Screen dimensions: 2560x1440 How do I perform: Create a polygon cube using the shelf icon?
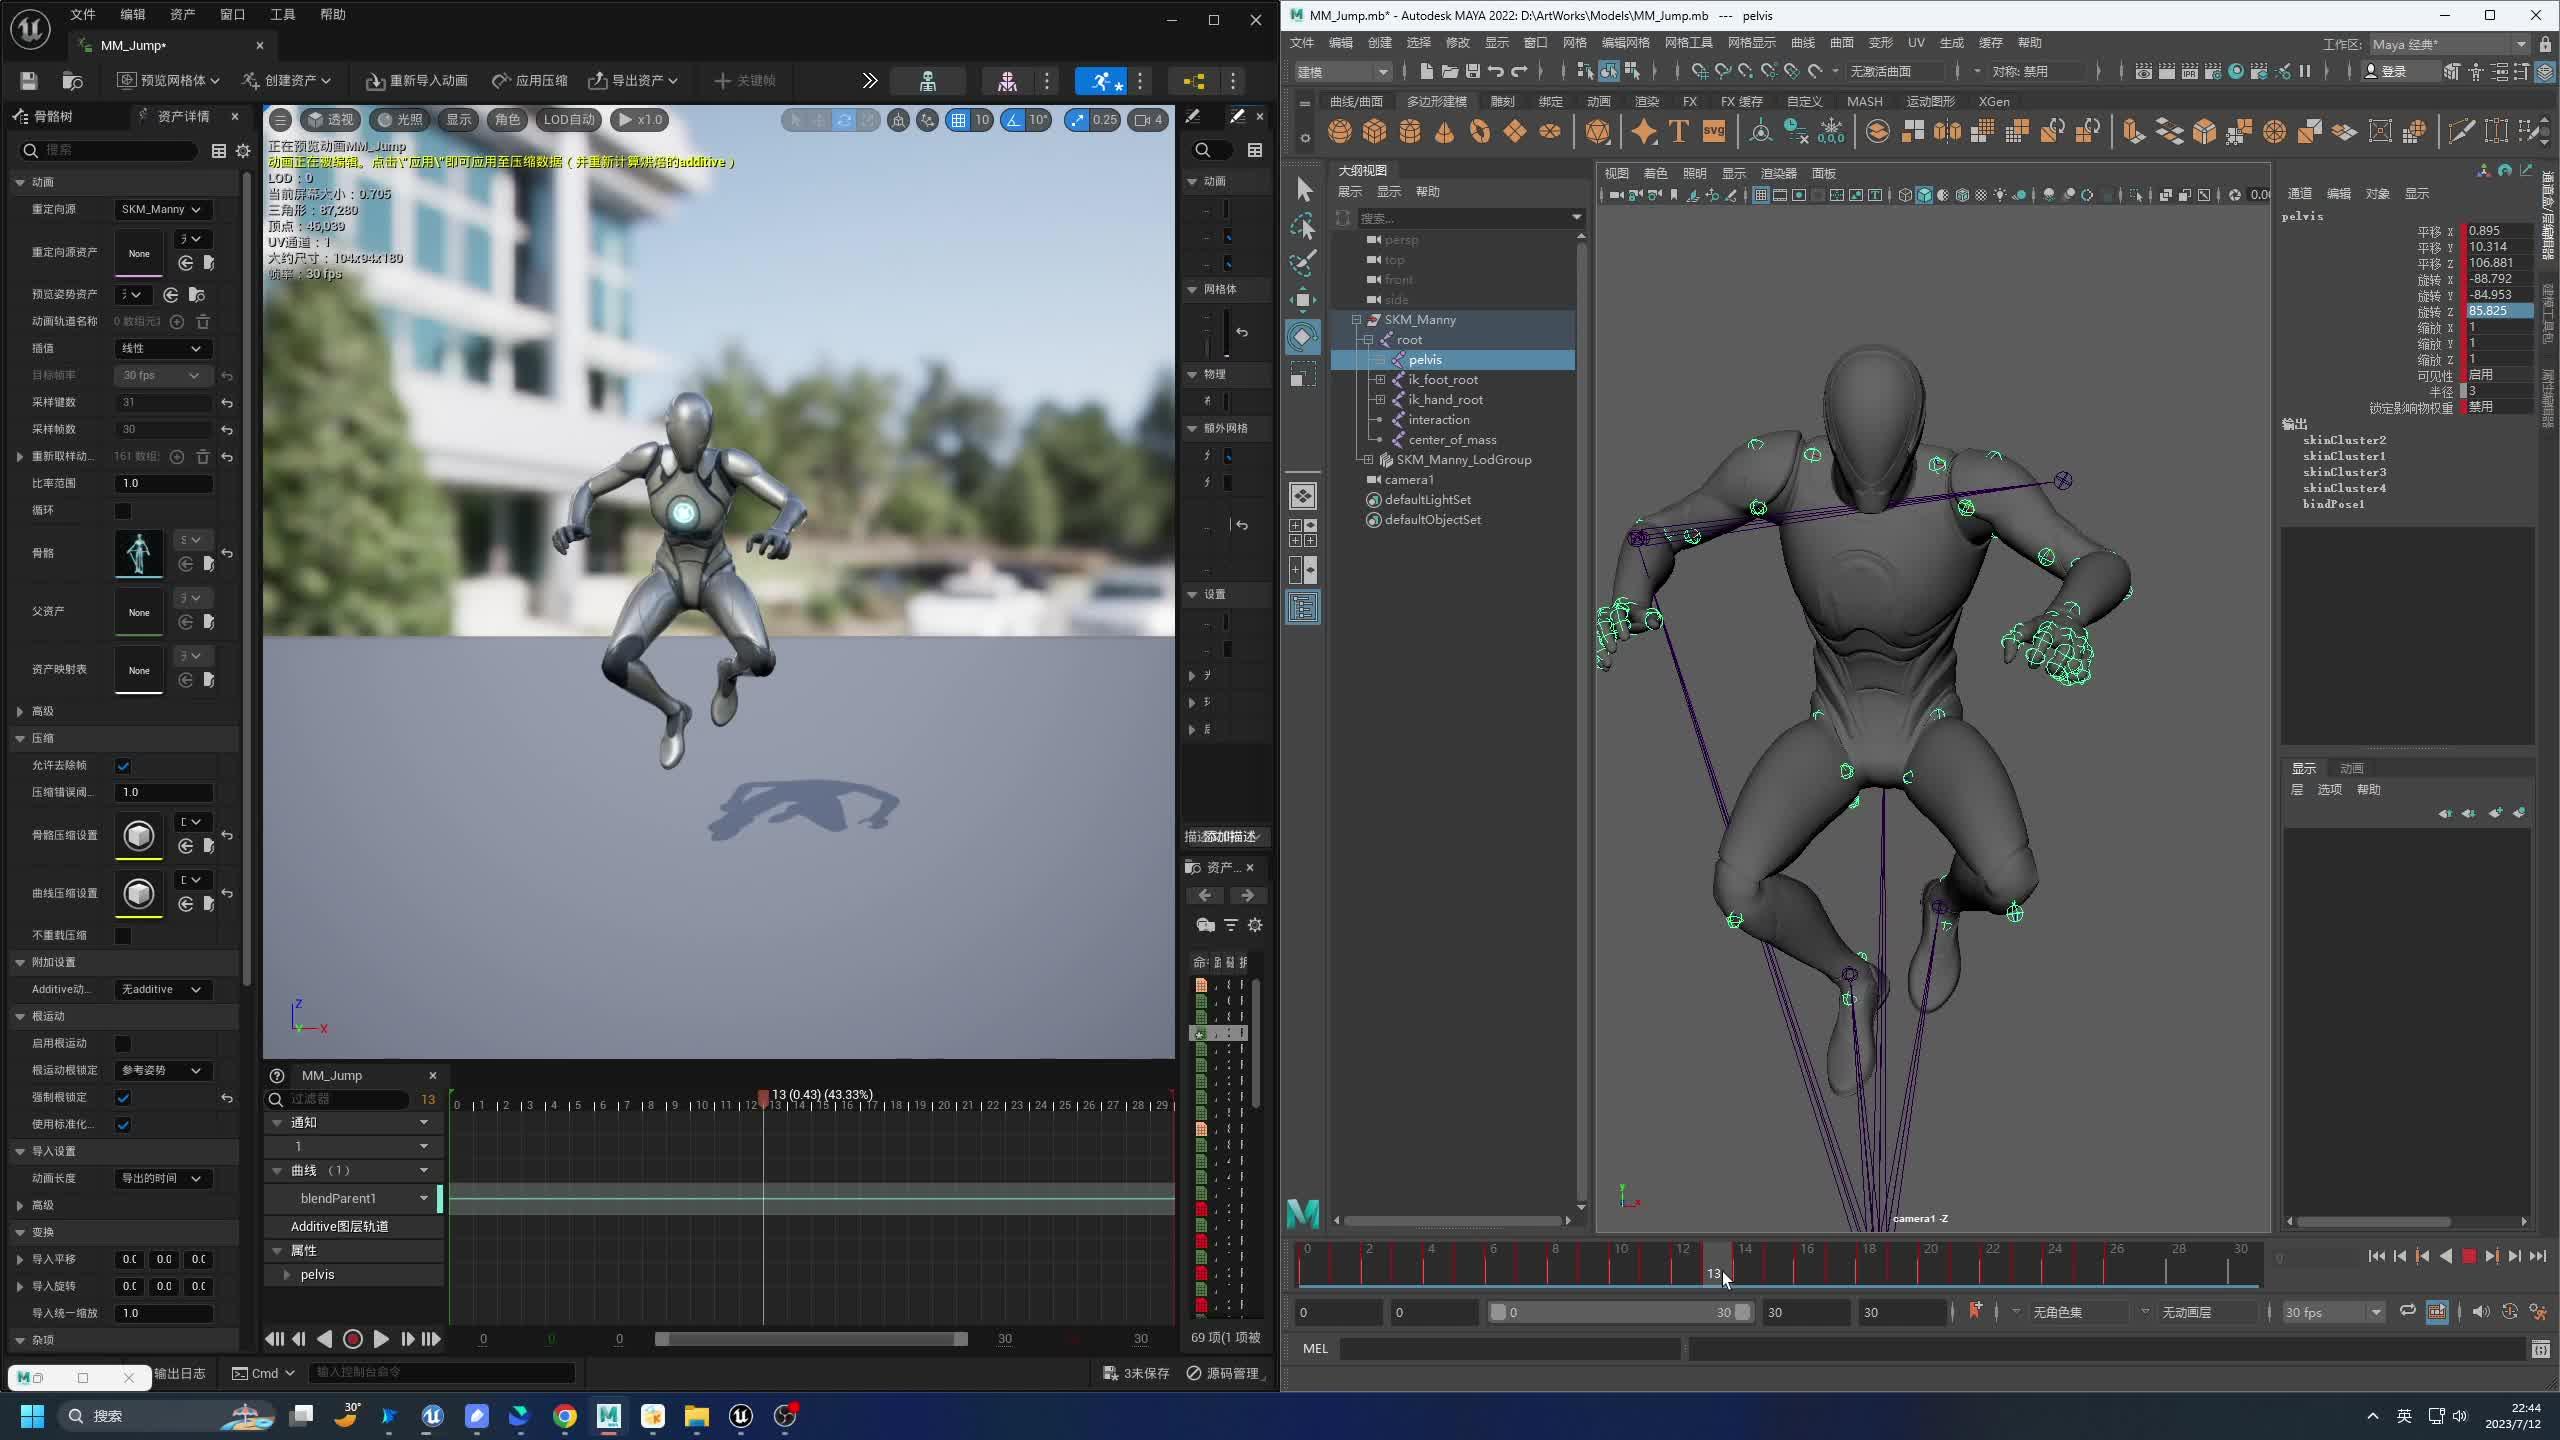click(x=1377, y=131)
